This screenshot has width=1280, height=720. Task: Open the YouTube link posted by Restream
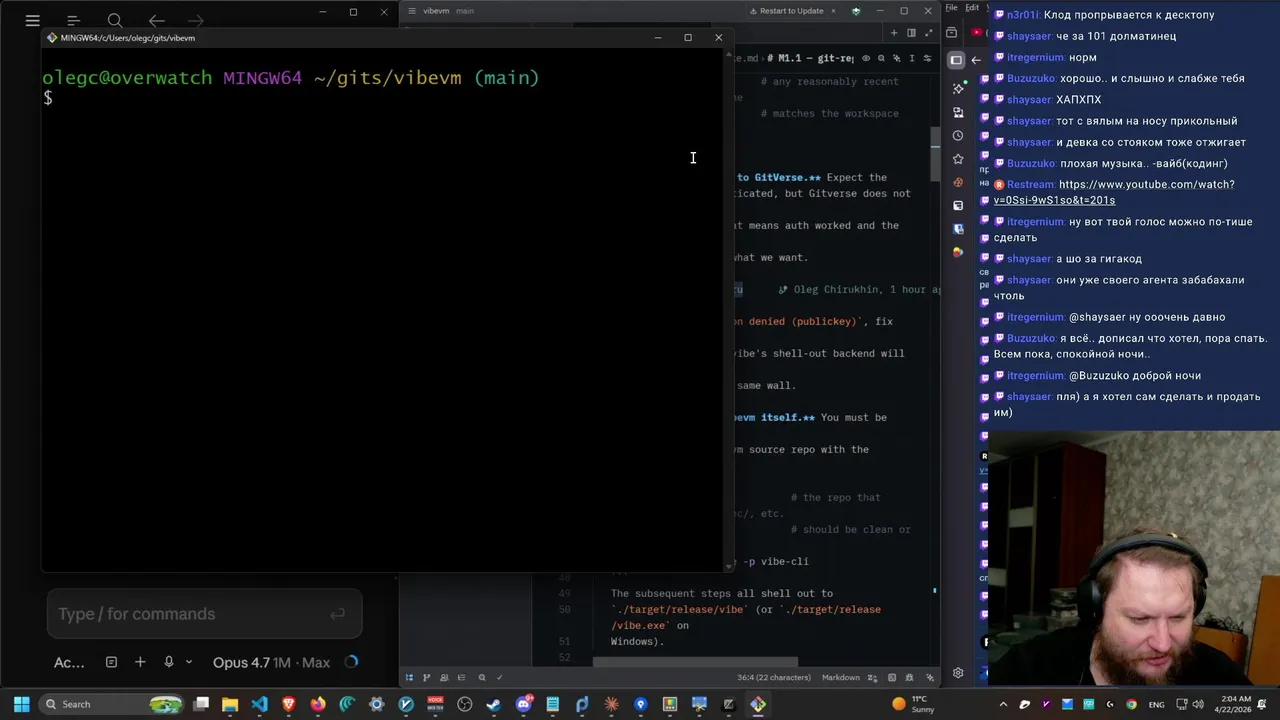tap(1114, 192)
